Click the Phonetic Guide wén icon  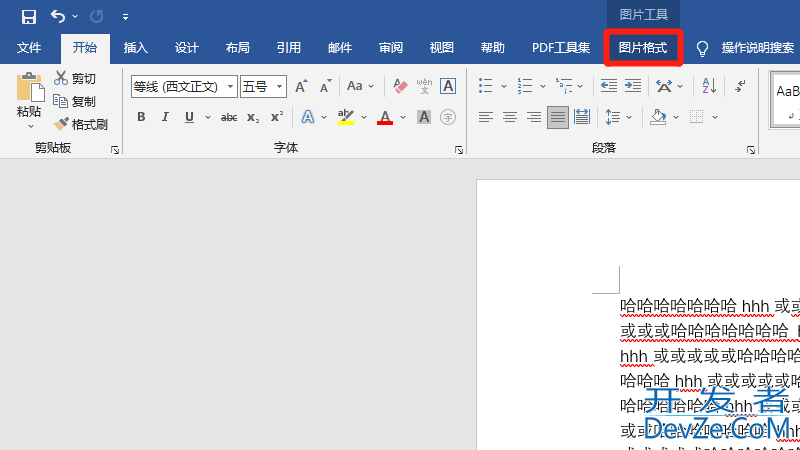click(424, 86)
